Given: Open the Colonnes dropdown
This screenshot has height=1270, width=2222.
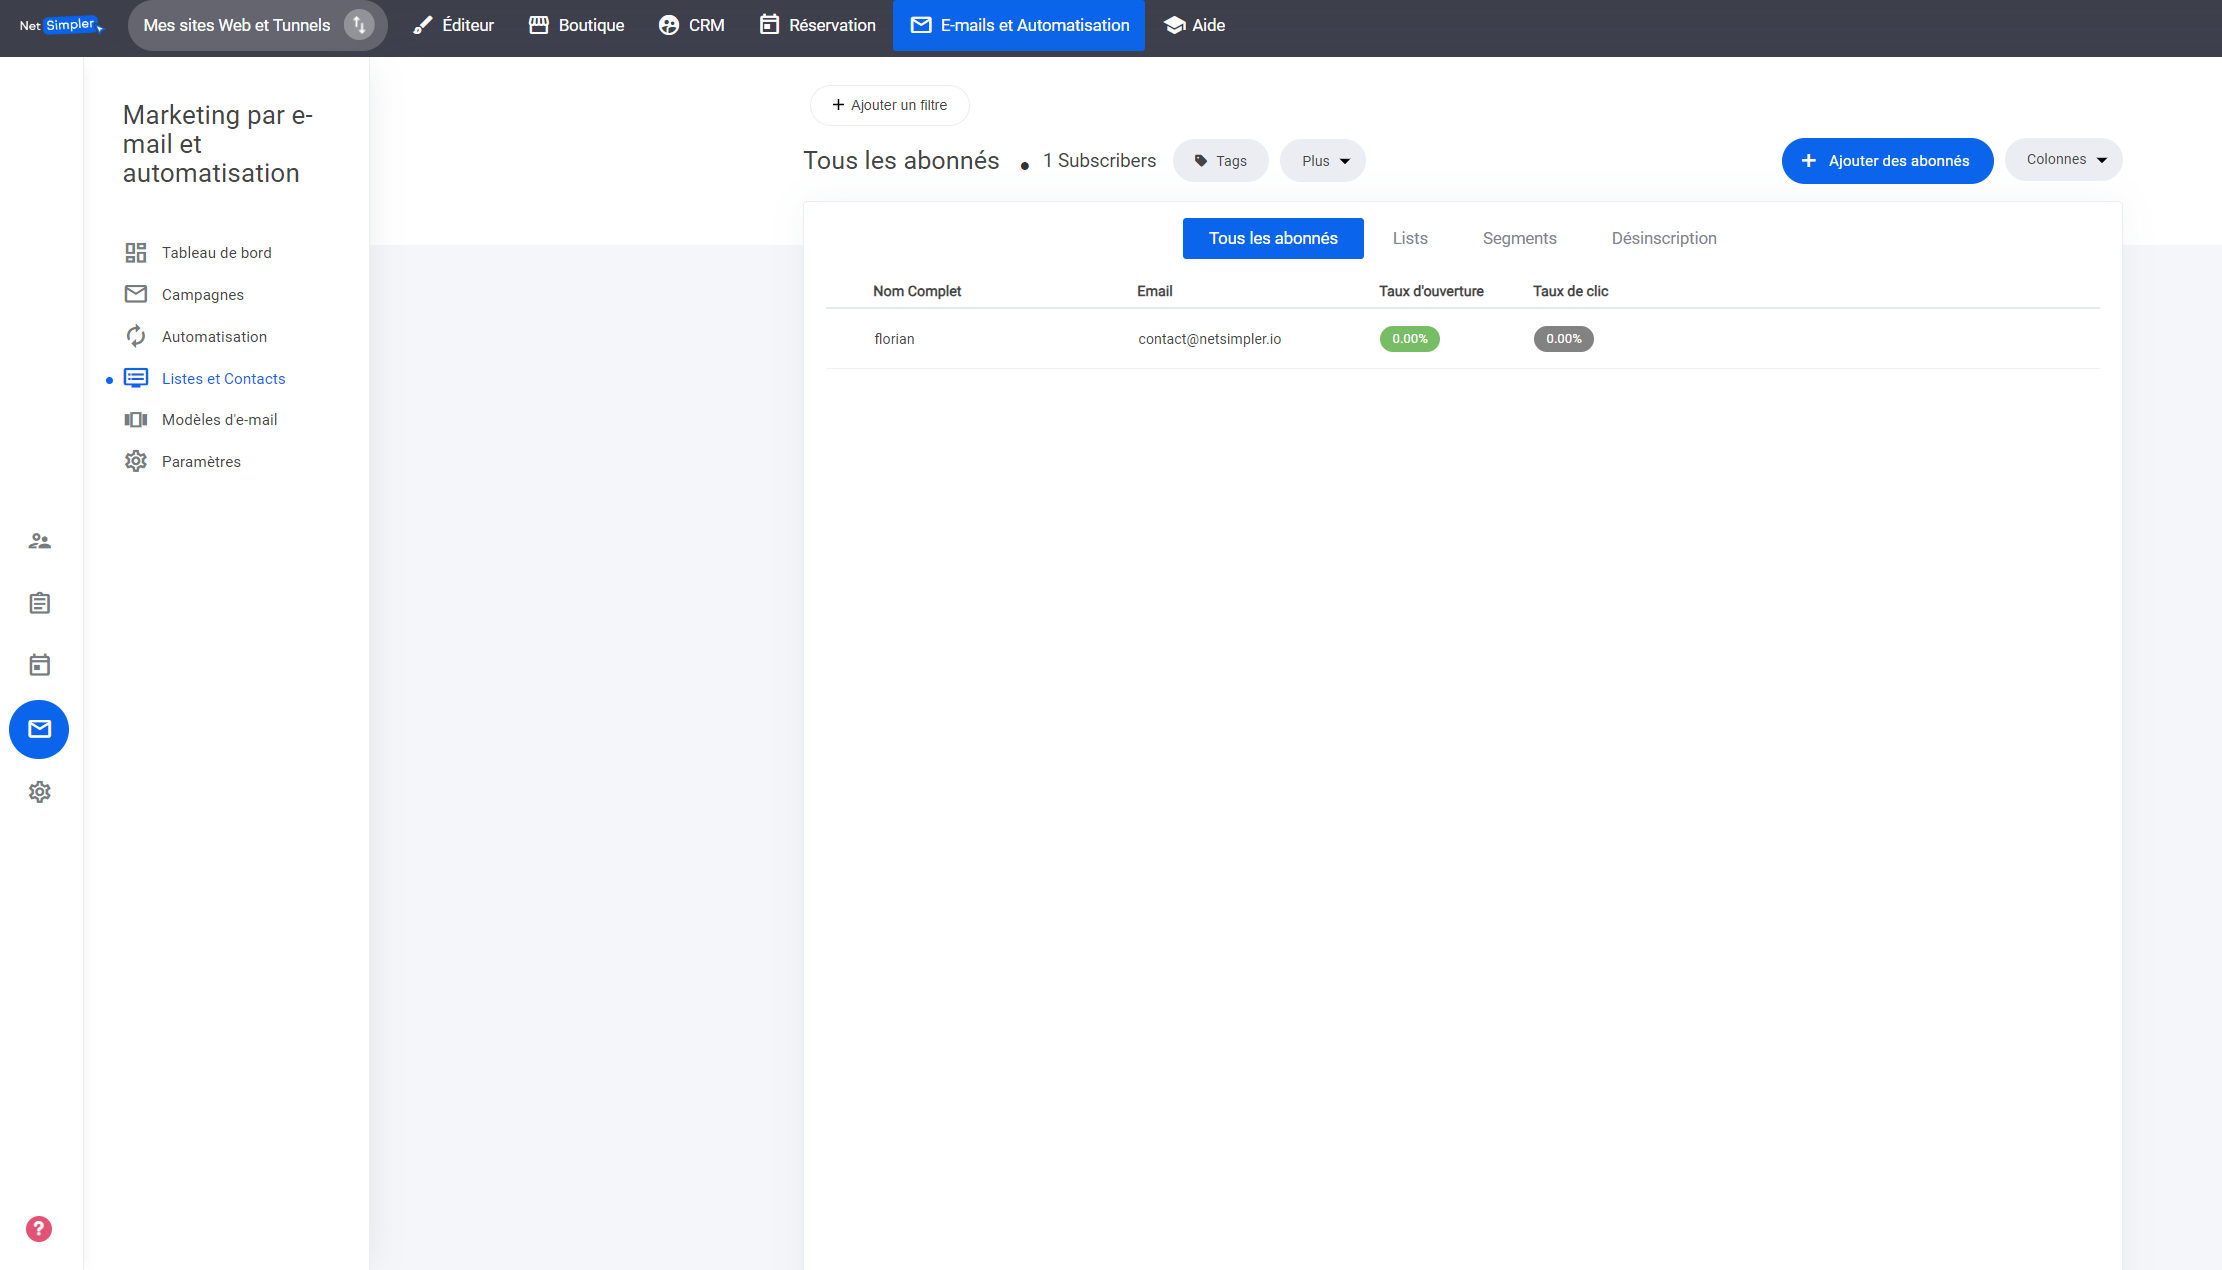Looking at the screenshot, I should click(x=2064, y=160).
